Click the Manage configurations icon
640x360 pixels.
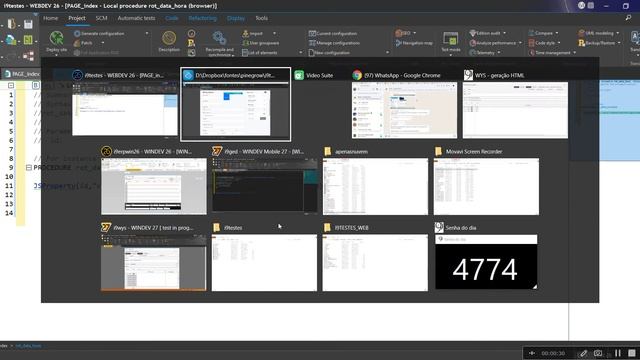312,43
